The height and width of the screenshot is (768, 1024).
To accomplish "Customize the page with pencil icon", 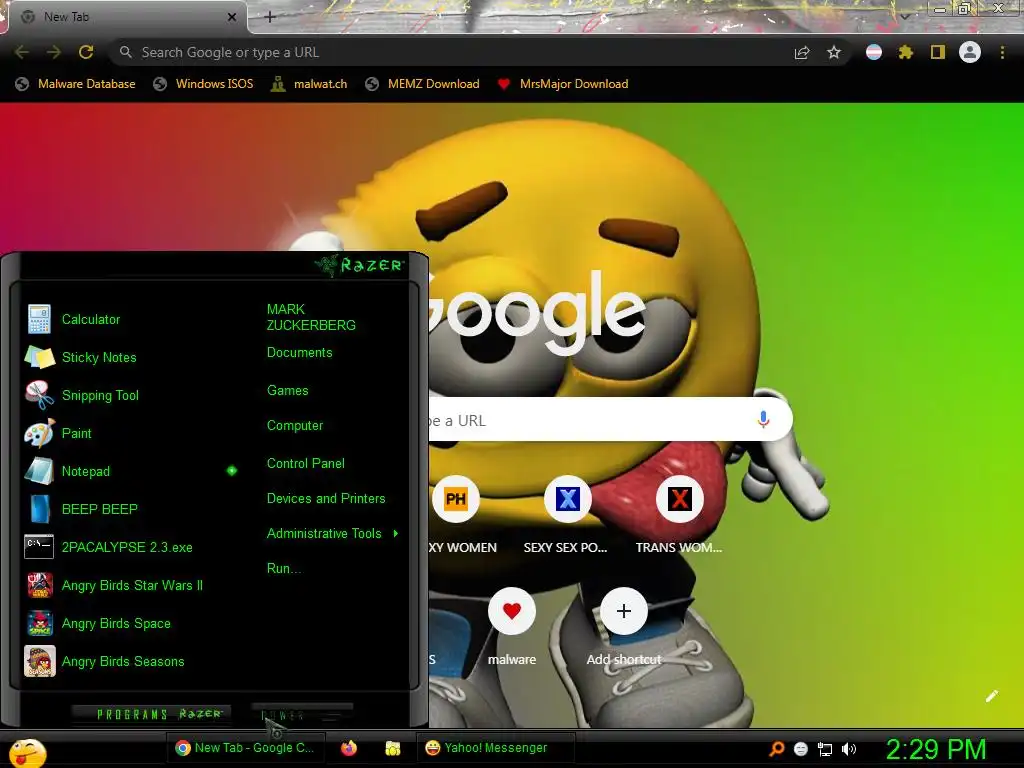I will coord(992,696).
